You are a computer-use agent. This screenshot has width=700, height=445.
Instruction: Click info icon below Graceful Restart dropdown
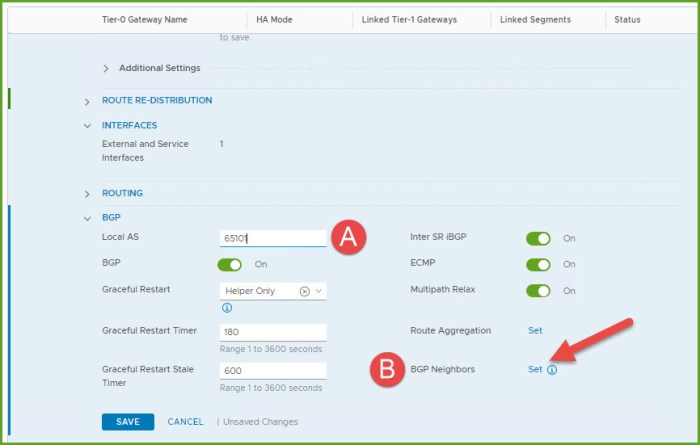(x=226, y=308)
